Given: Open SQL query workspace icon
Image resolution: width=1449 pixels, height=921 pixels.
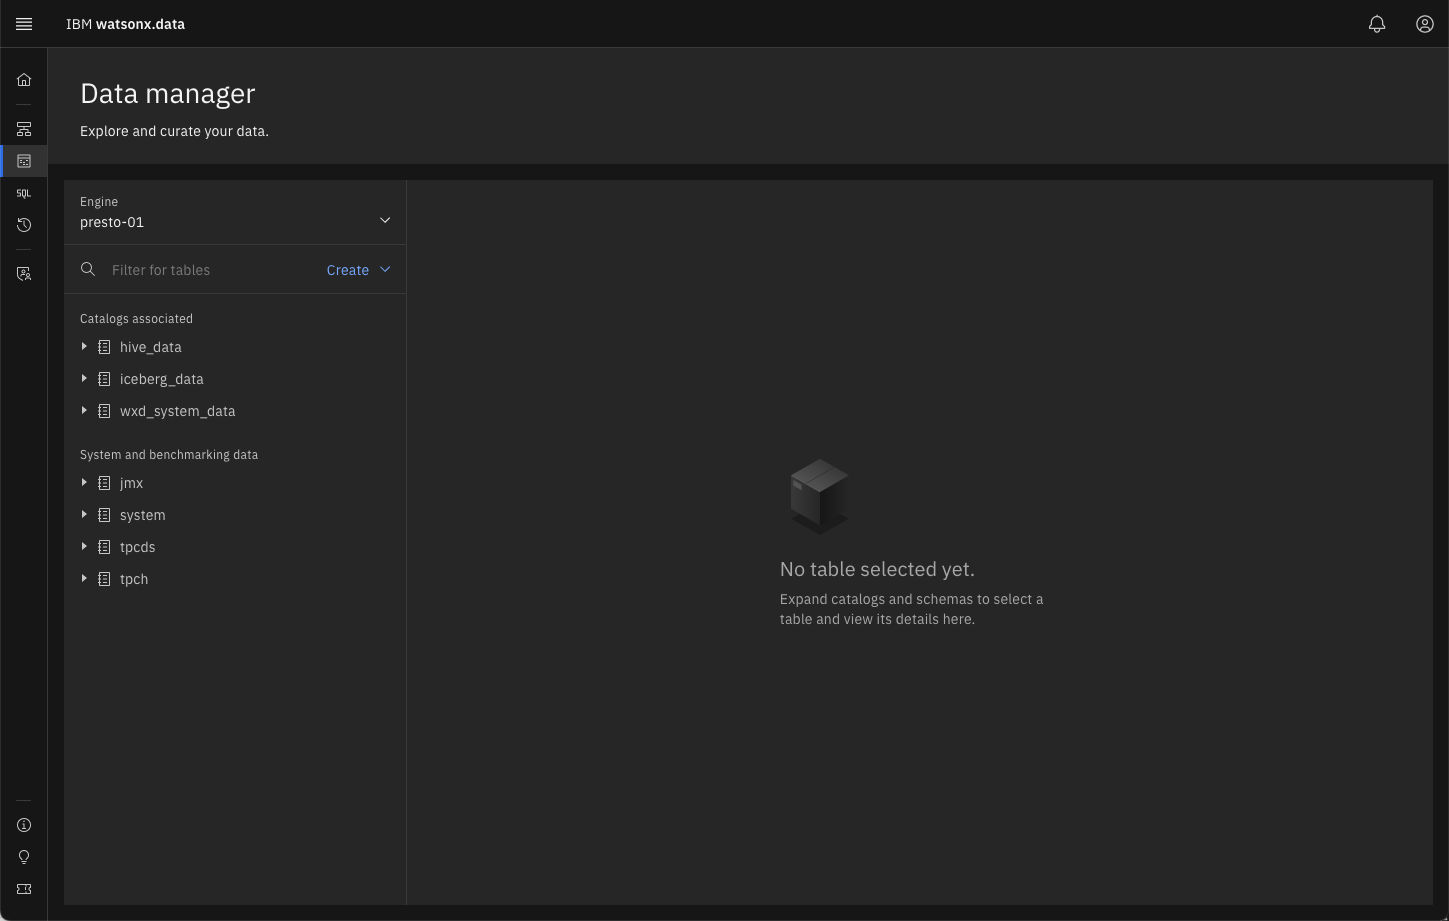Looking at the screenshot, I should 24,193.
